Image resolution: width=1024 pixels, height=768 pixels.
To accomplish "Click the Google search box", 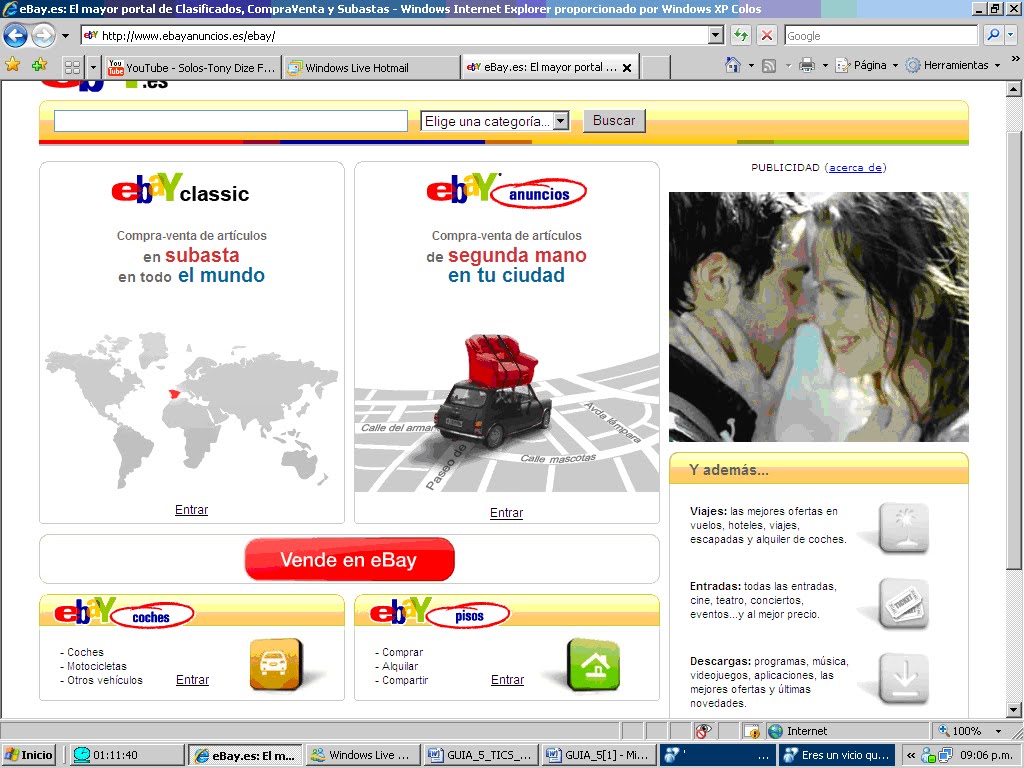I will pyautogui.click(x=881, y=35).
